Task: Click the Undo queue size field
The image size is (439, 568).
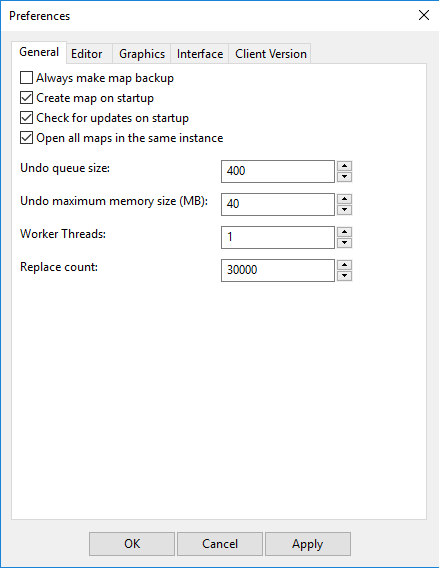Action: pyautogui.click(x=278, y=171)
